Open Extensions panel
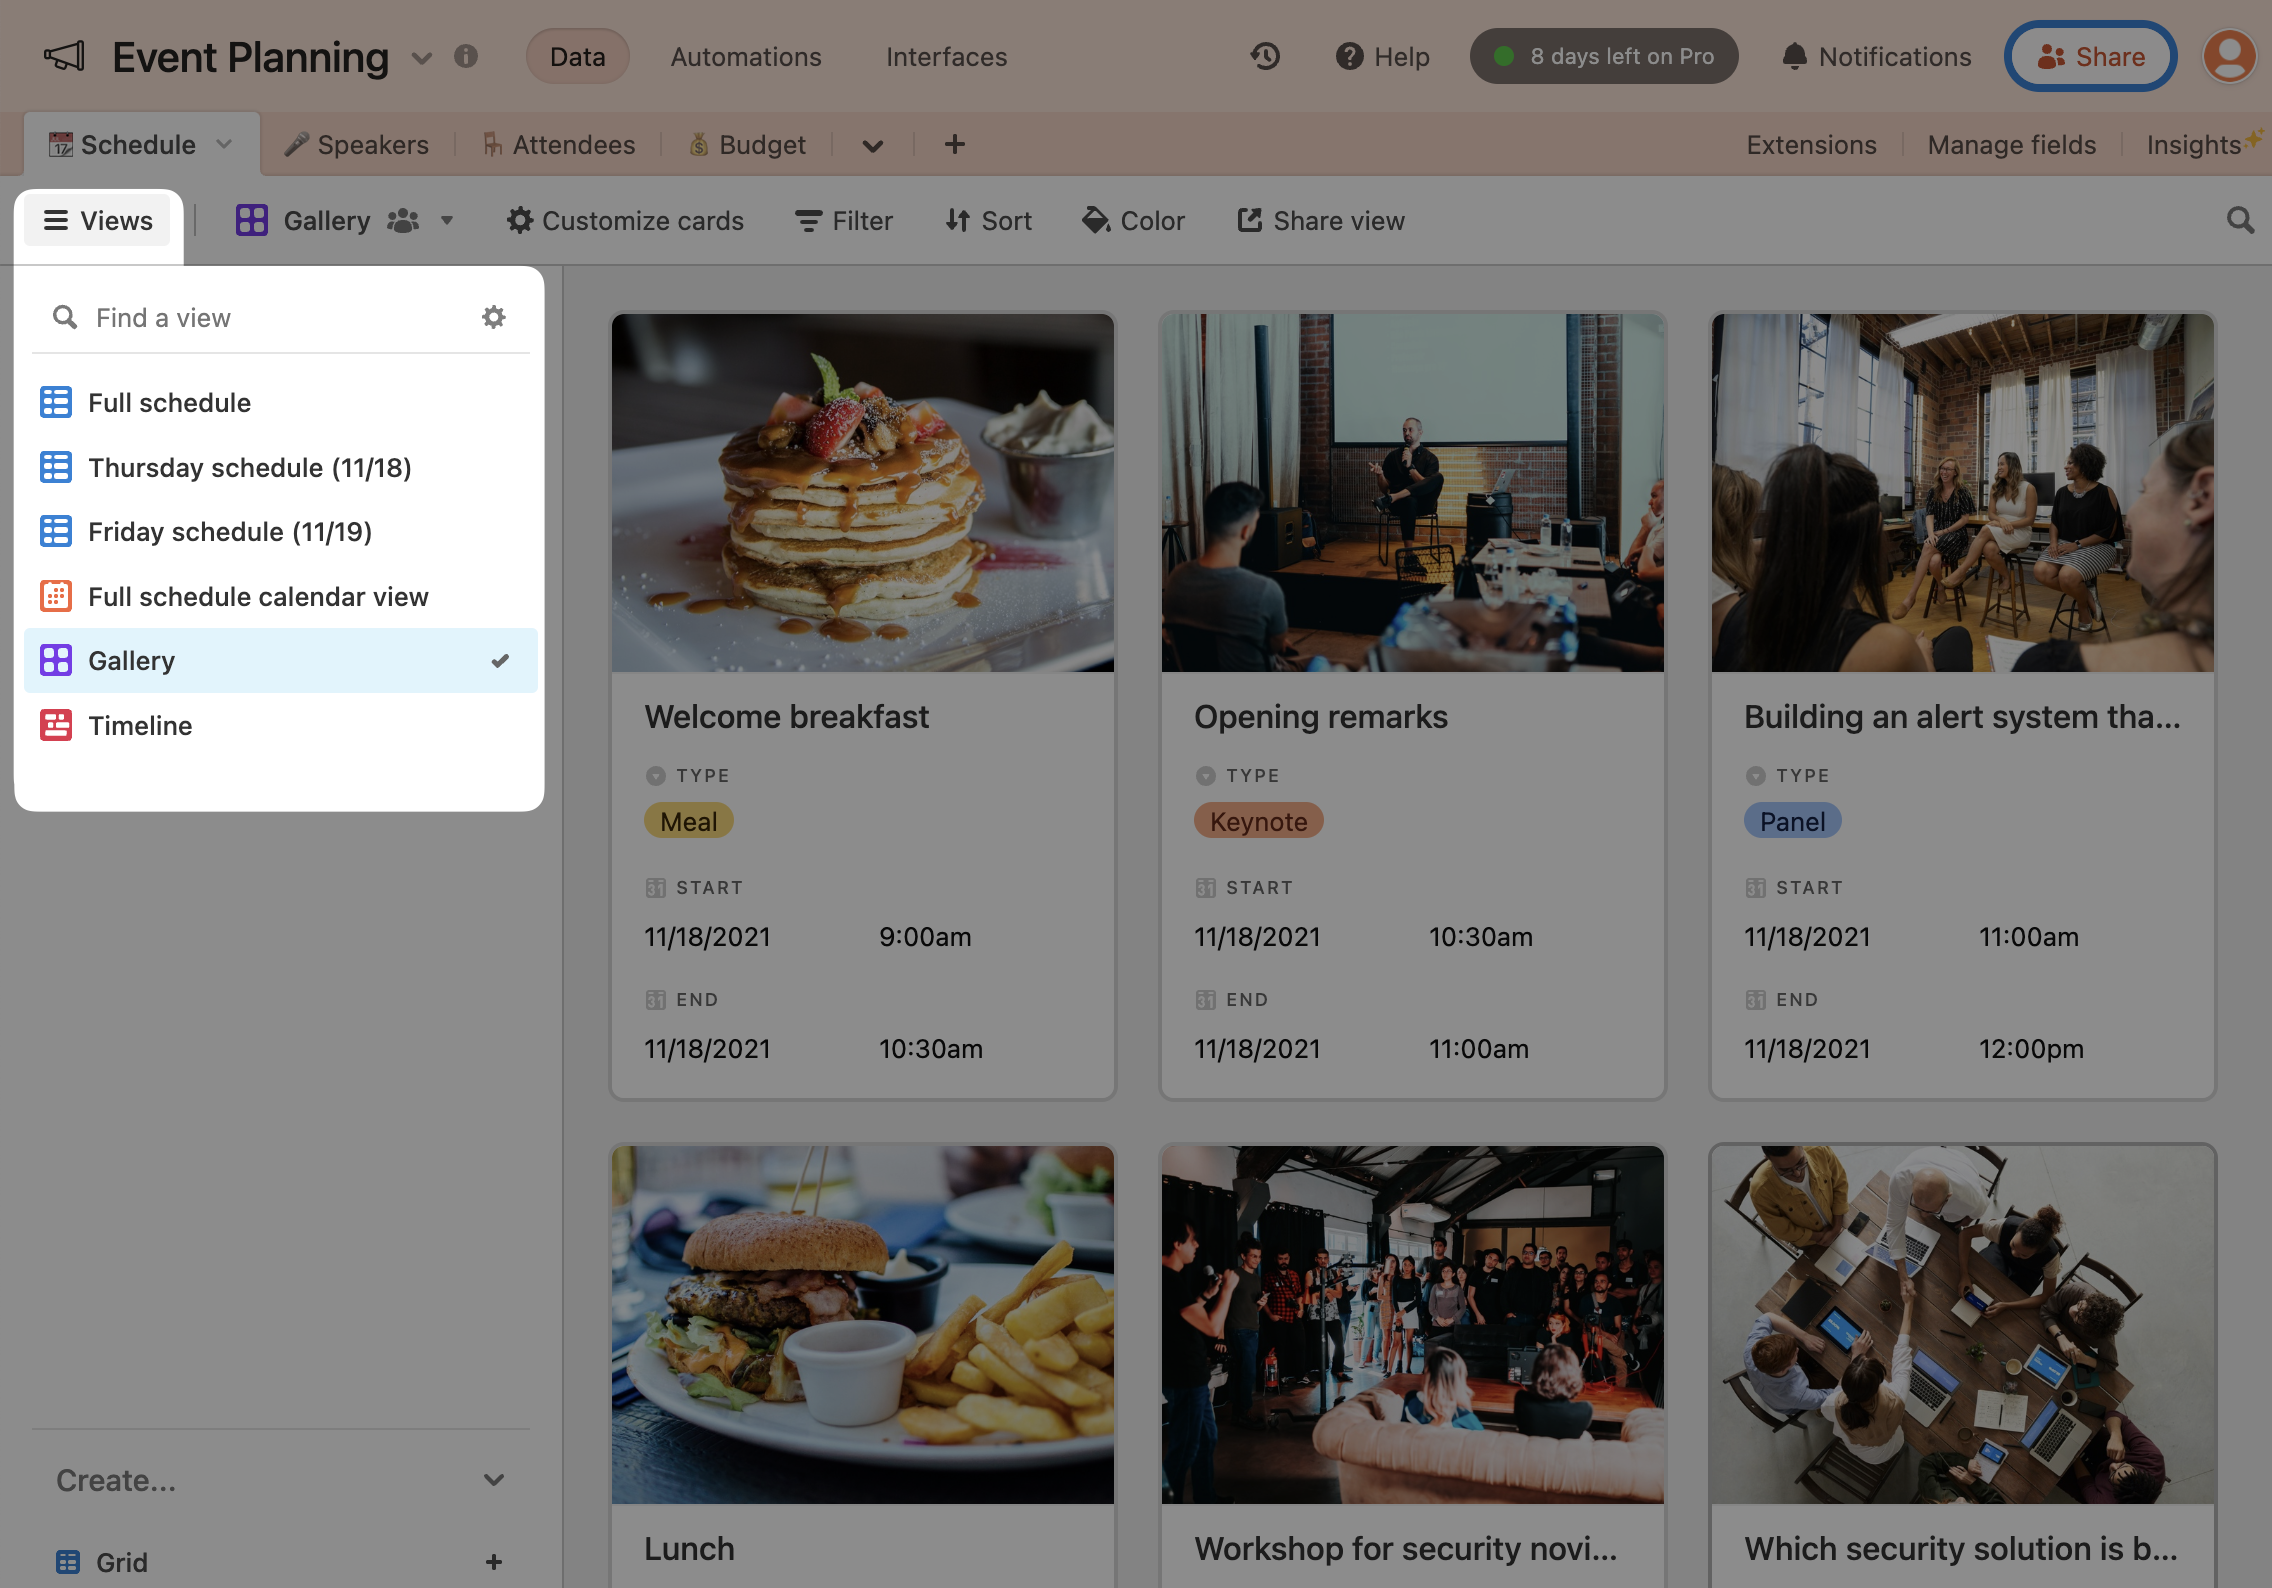The height and width of the screenshot is (1588, 2272). pos(1811,144)
